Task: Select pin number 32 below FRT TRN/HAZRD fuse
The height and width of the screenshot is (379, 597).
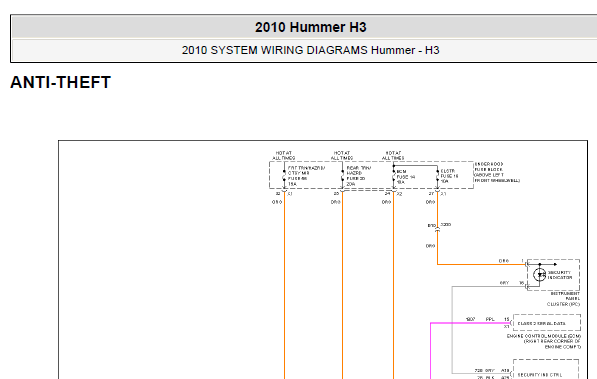Action: [278, 193]
